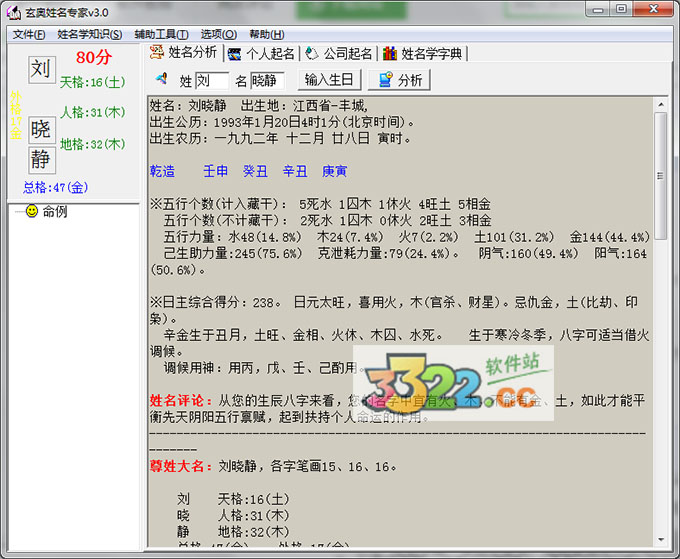The image size is (680, 559).
Task: Click the 出生地：江西省-丰城 text
Action: (304, 105)
